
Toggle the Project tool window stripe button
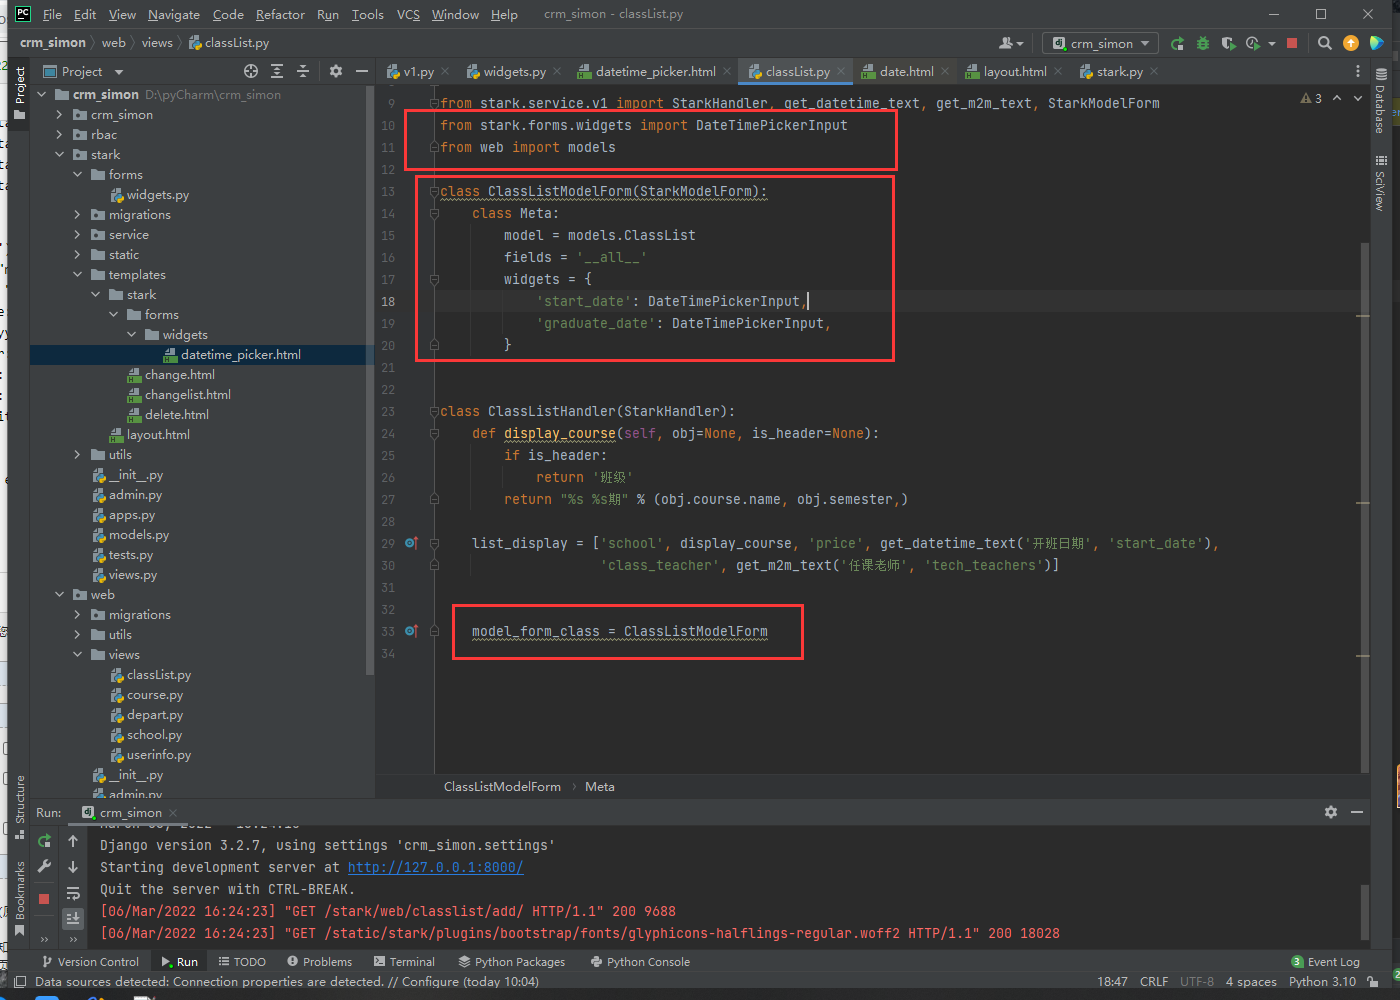tap(20, 94)
